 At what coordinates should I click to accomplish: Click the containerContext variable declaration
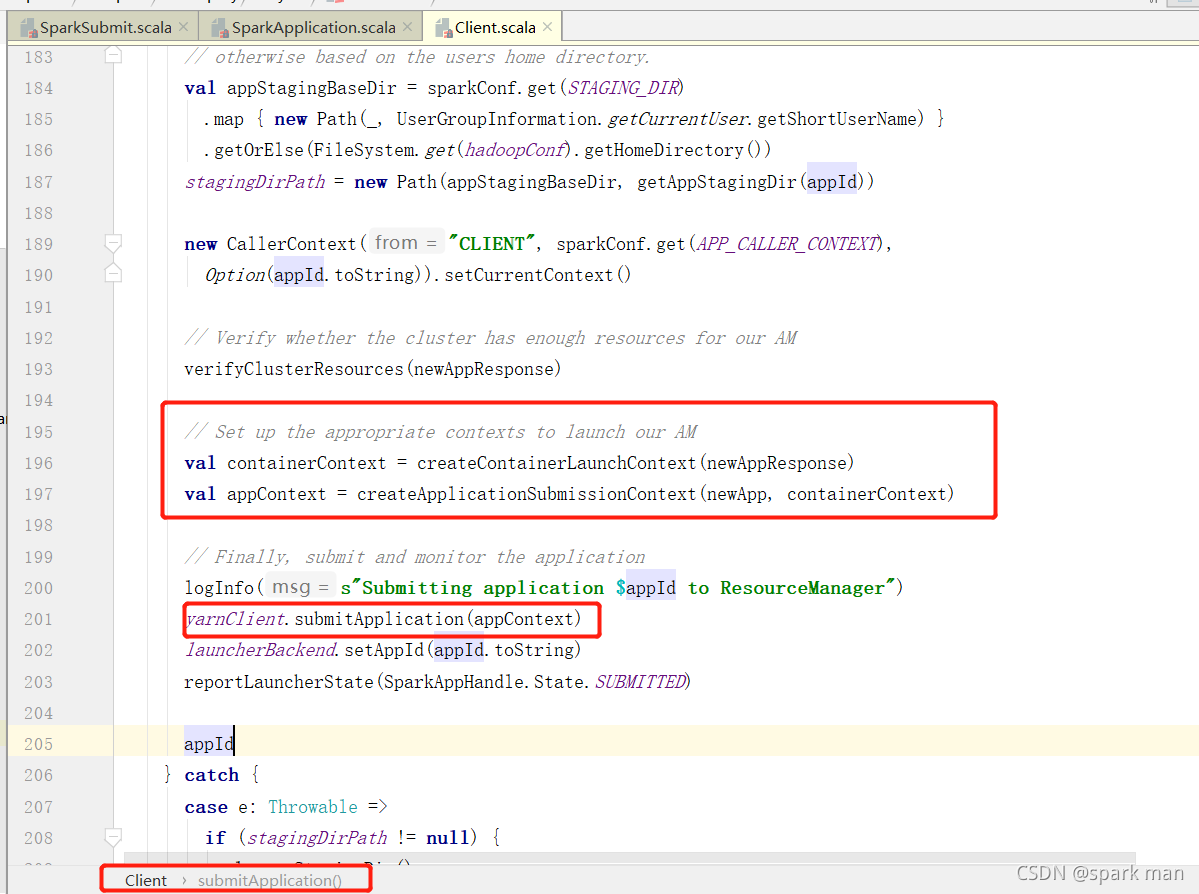point(307,463)
